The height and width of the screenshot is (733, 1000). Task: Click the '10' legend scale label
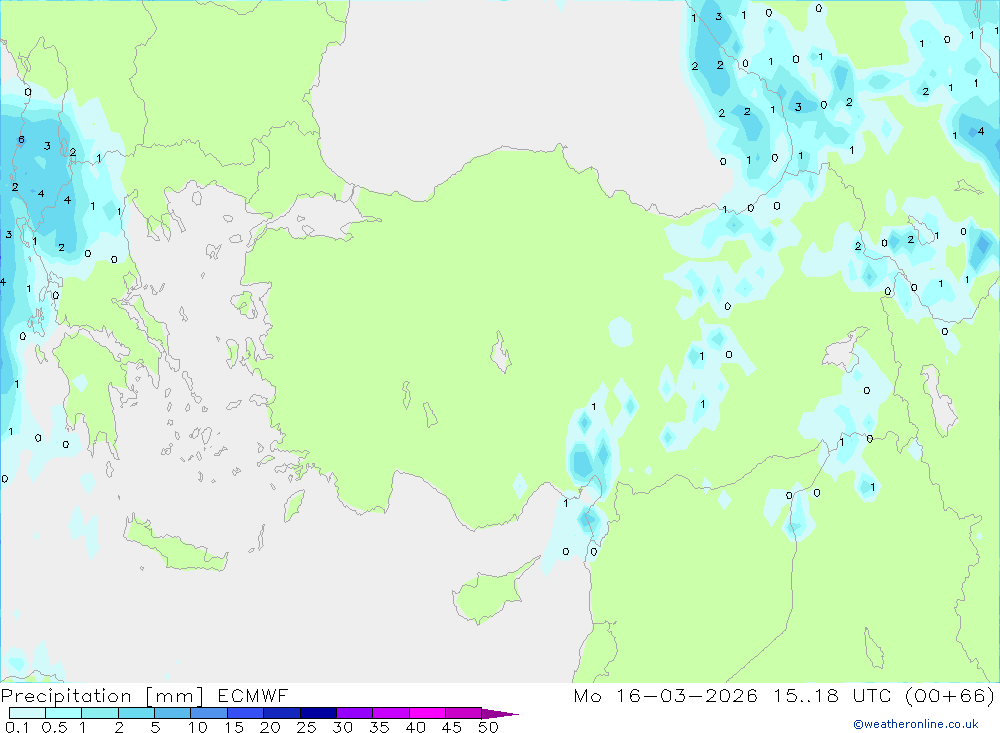tap(198, 727)
